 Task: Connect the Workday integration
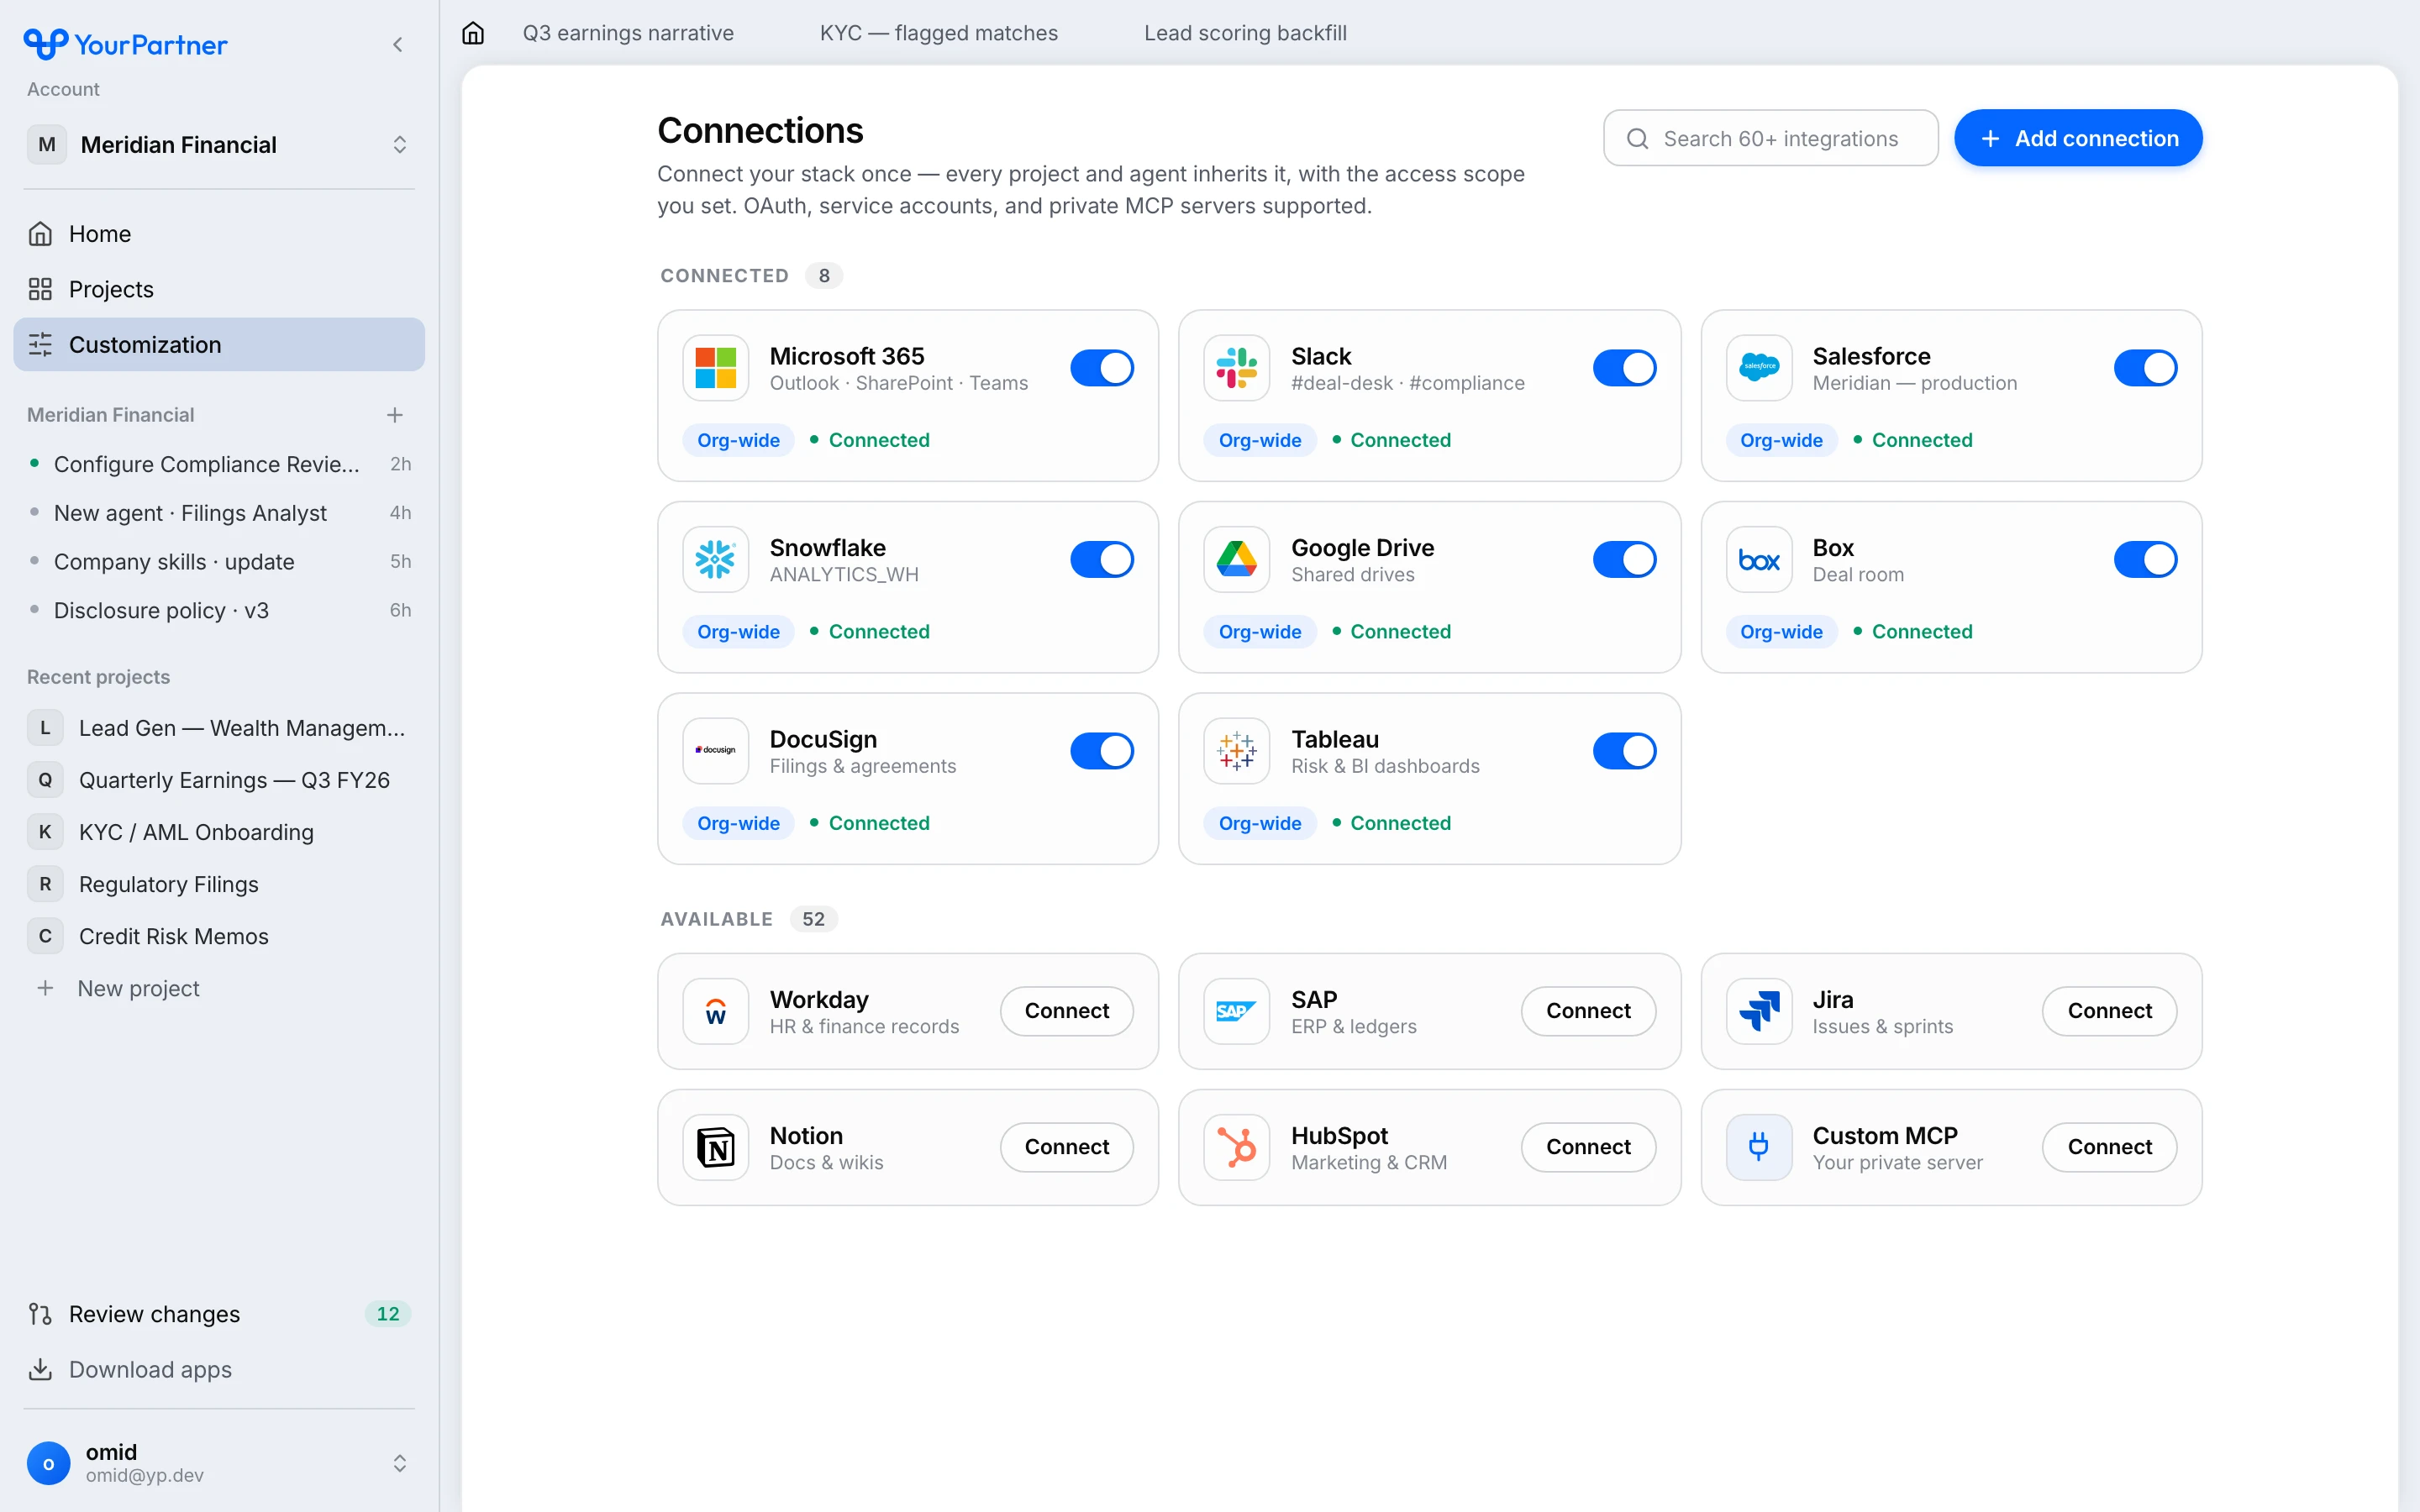pyautogui.click(x=1066, y=1011)
